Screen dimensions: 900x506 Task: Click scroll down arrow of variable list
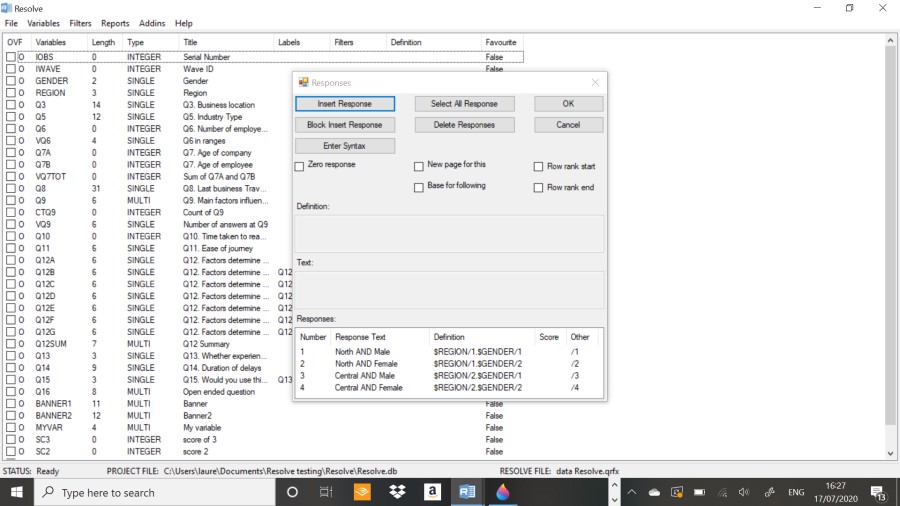(890, 453)
